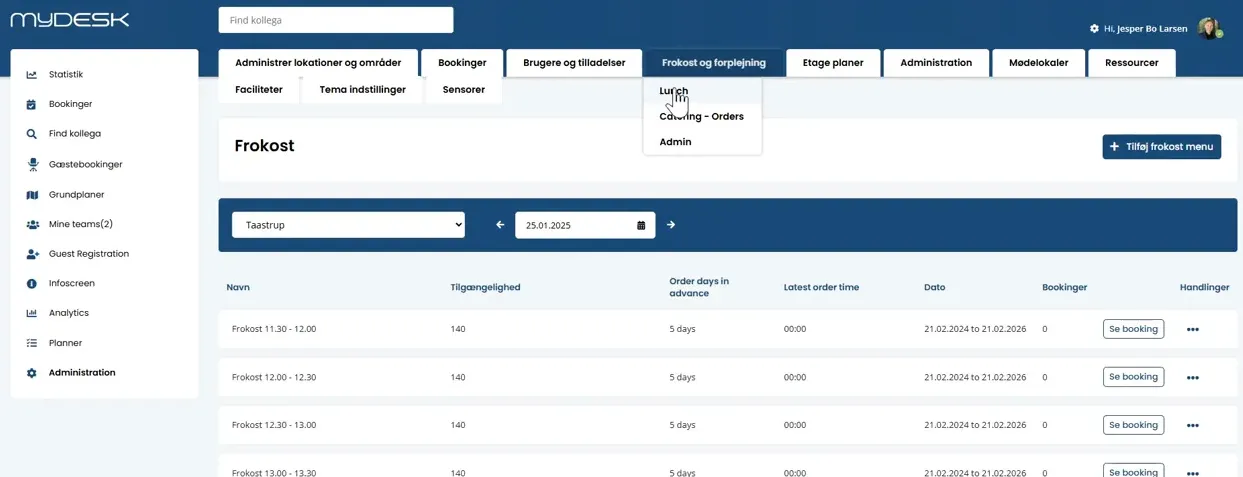Open Guest Registration in sidebar

coord(89,254)
